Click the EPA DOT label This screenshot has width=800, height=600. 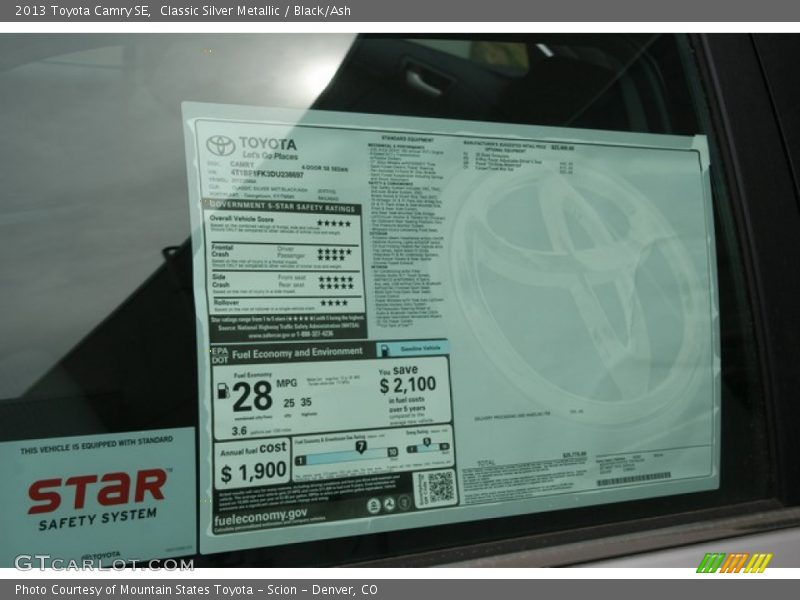click(219, 356)
